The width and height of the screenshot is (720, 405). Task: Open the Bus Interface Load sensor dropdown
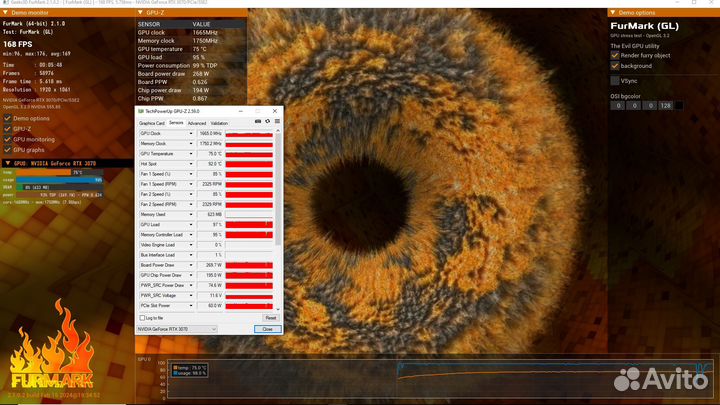[x=191, y=255]
